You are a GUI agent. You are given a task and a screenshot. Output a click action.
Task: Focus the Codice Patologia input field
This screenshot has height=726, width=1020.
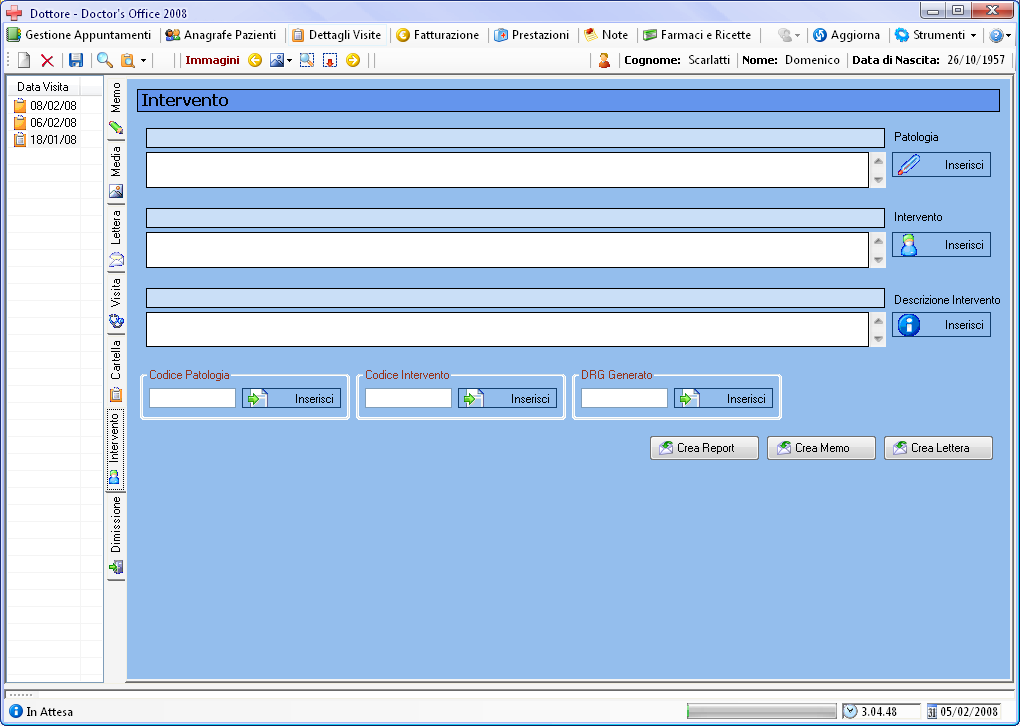[x=193, y=398]
